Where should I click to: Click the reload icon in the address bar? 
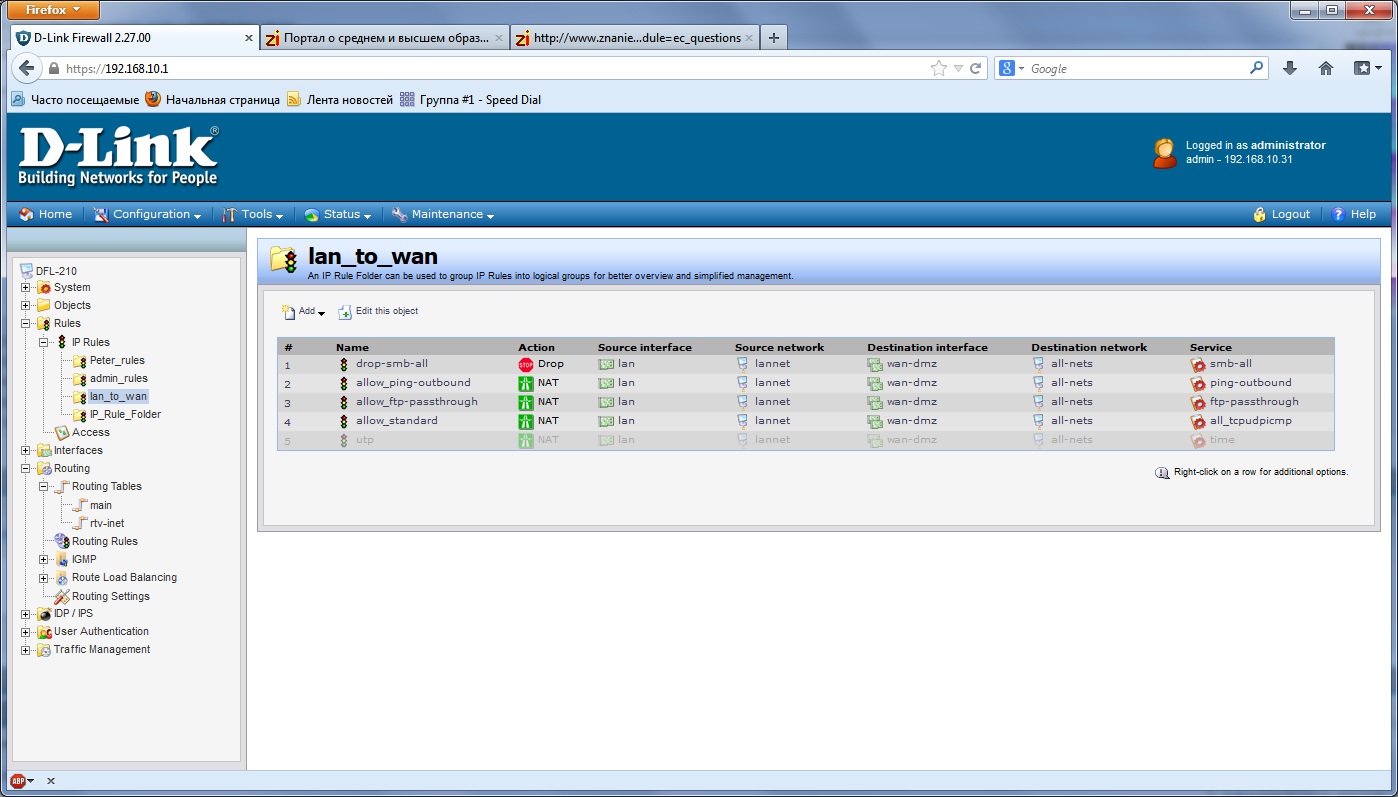[976, 68]
